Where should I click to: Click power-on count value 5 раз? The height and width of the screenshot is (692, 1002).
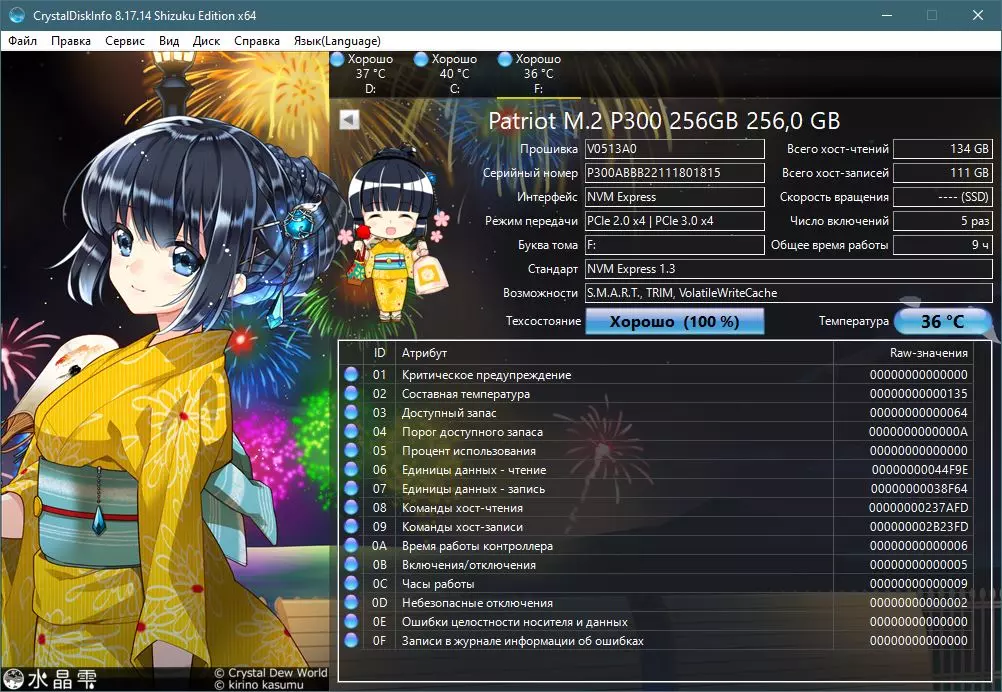(943, 220)
